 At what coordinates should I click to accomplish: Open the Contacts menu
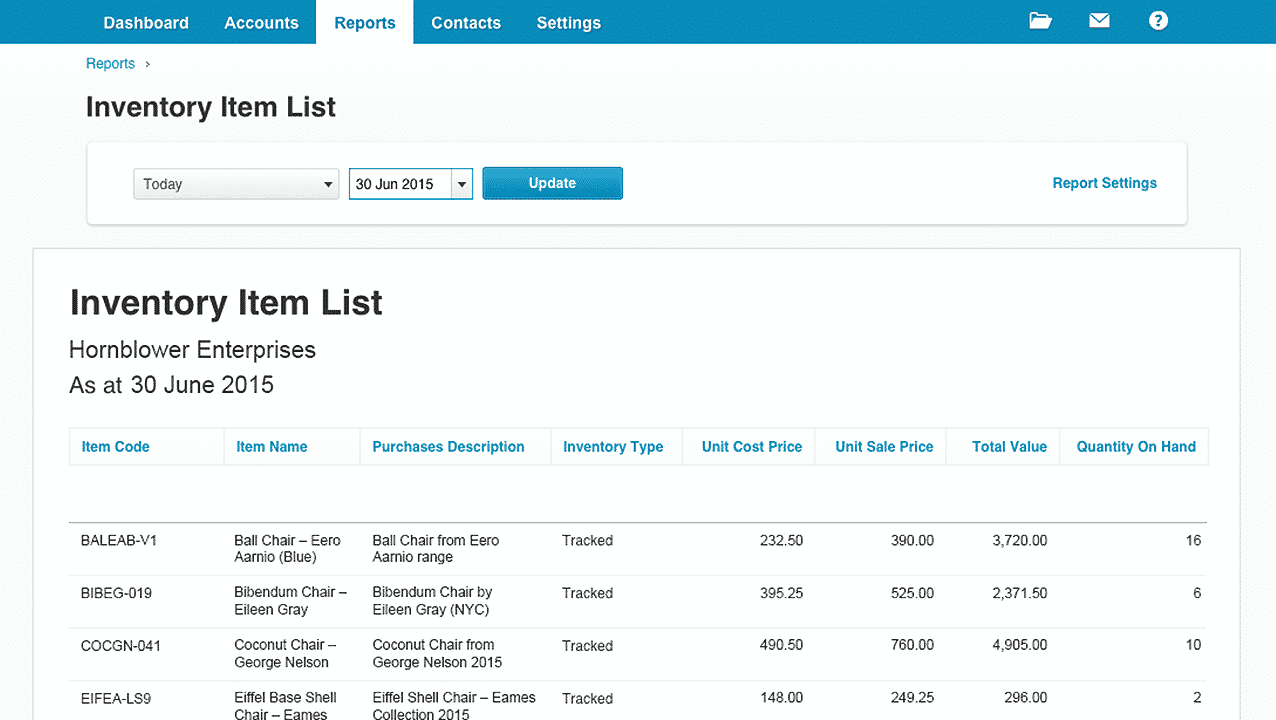tap(466, 23)
